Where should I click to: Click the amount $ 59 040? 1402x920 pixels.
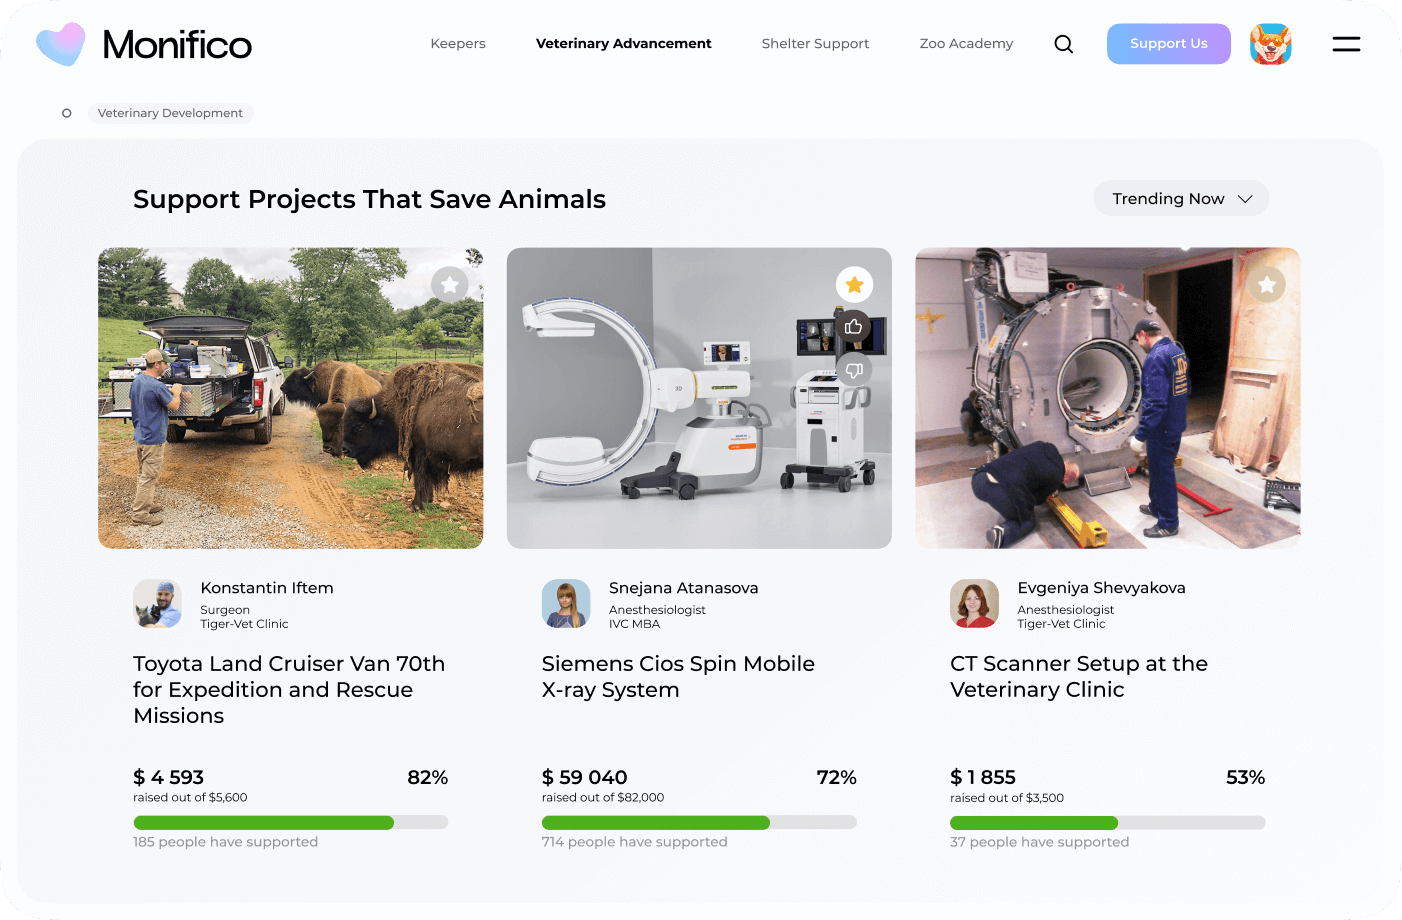(x=585, y=777)
